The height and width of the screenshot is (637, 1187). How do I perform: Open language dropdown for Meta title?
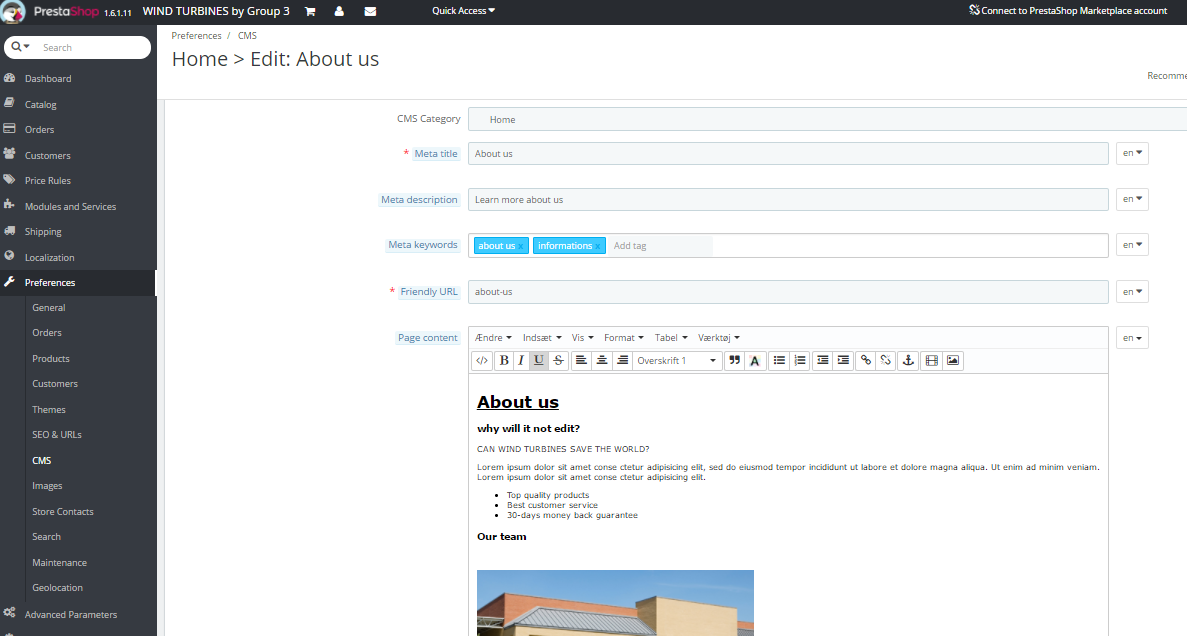tap(1132, 153)
